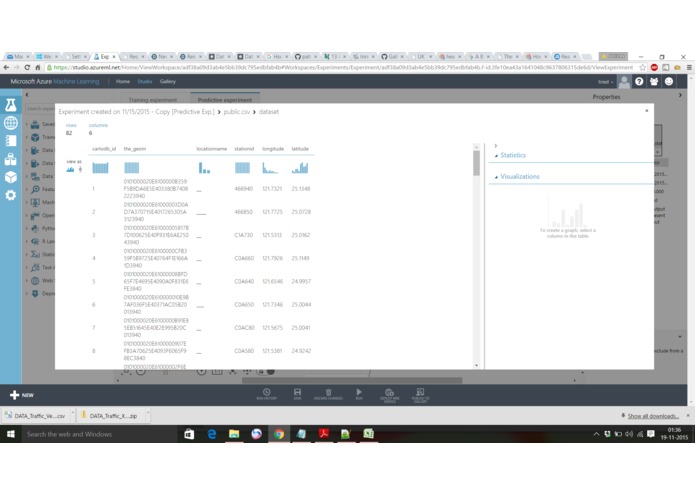Click the Search the web and Windows box
Viewport: 695px width, 494px height.
click(100, 434)
